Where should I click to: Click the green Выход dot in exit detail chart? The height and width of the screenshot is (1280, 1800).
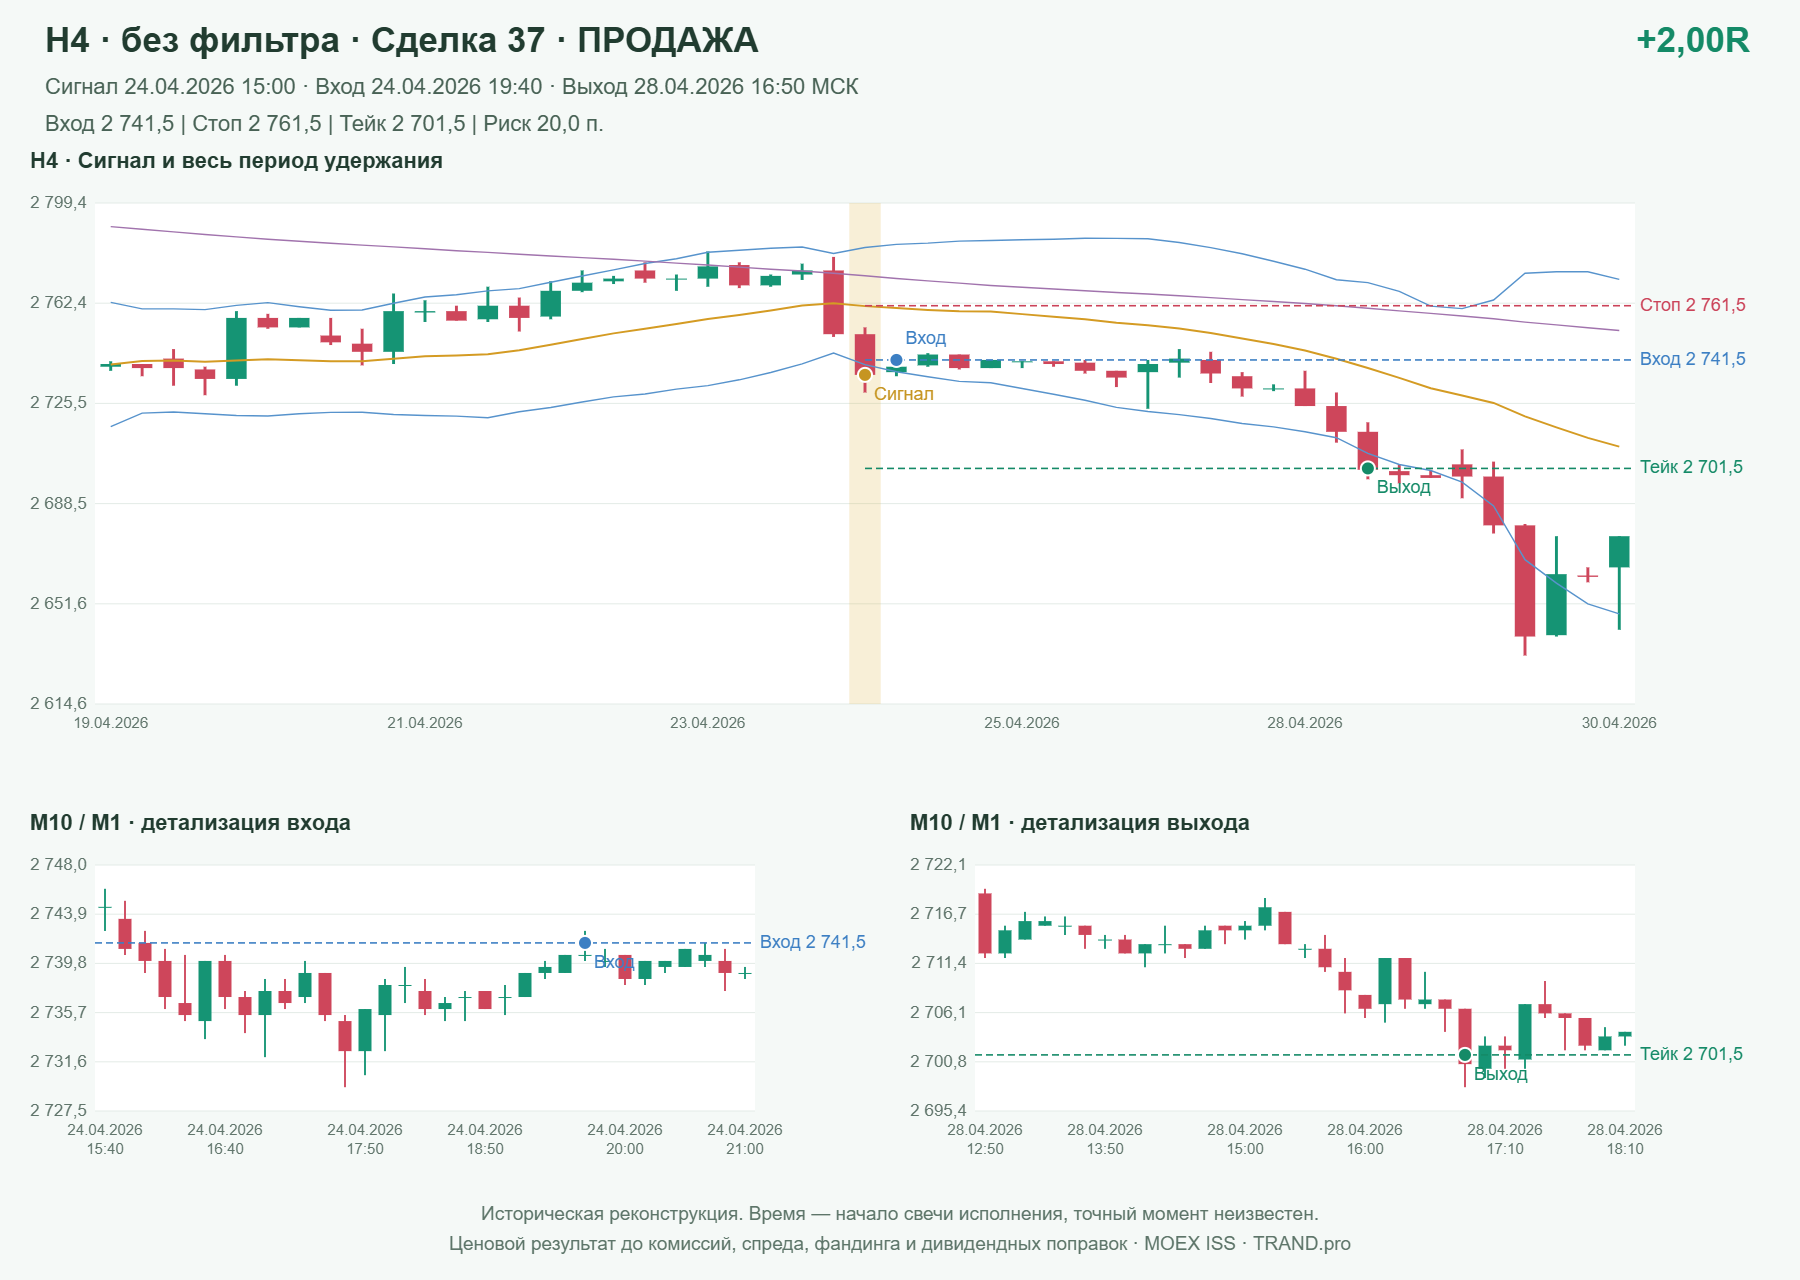[x=1465, y=1055]
